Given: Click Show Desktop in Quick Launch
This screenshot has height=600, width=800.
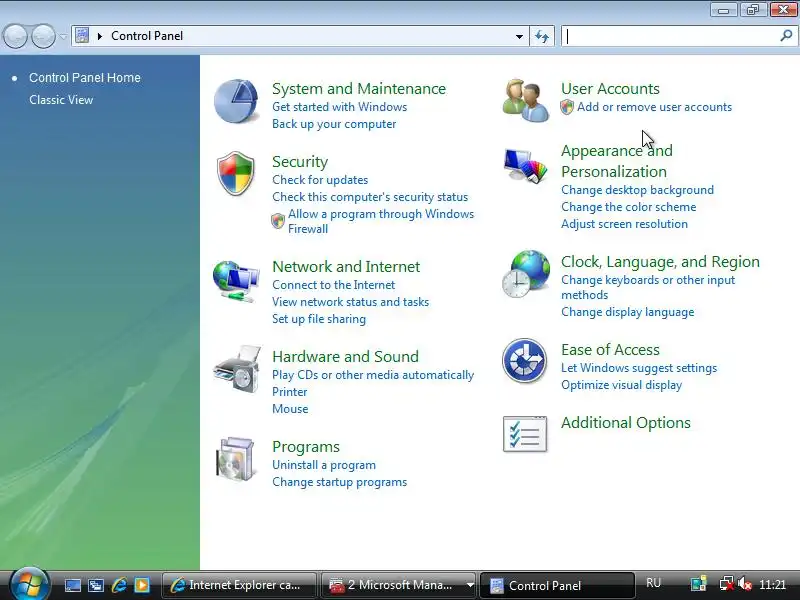Looking at the screenshot, I should coord(72,585).
